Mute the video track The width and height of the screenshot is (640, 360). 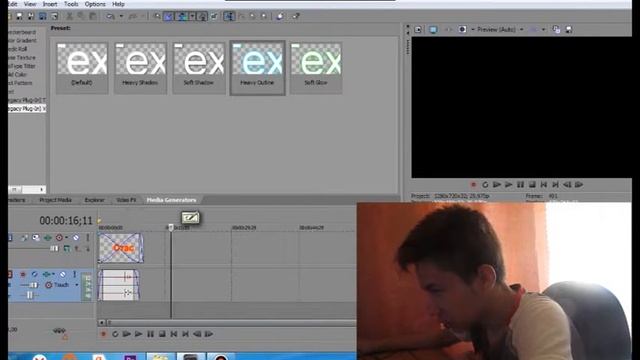pos(76,237)
